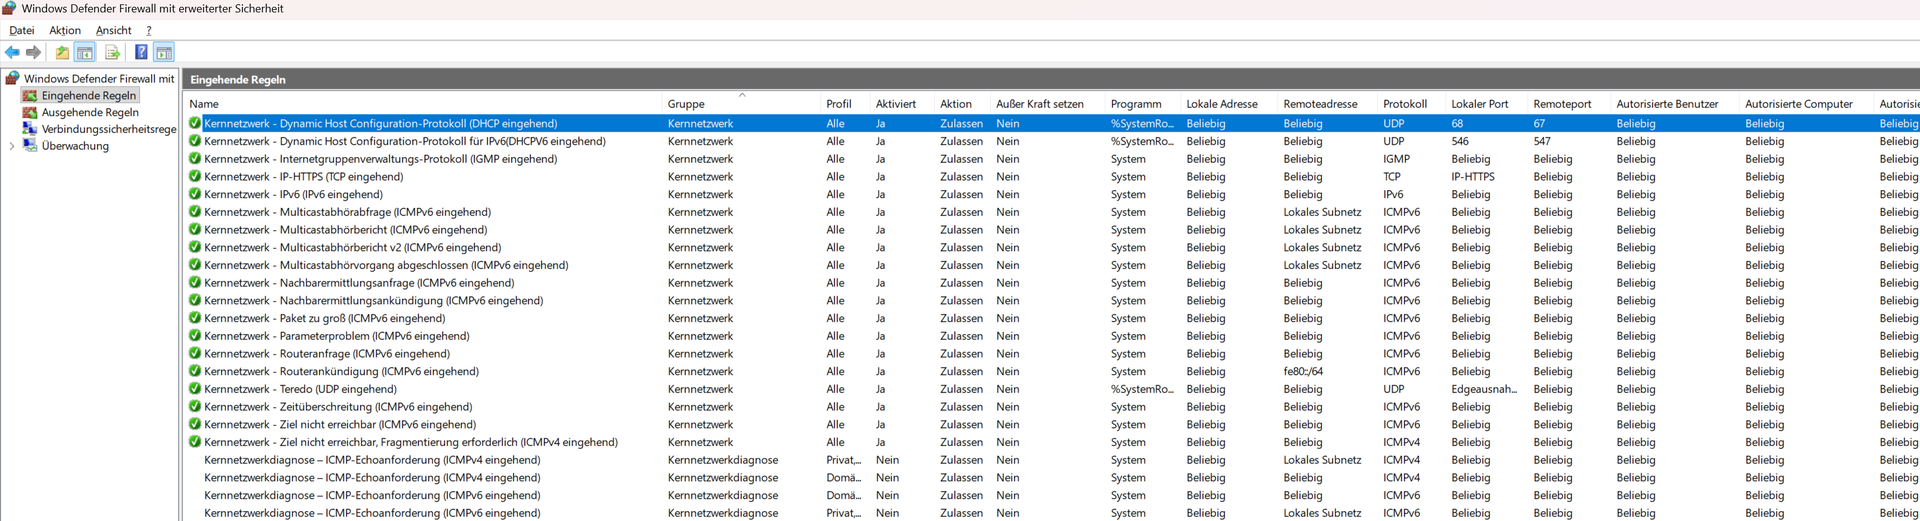Sort by the Gruppe column header
The width and height of the screenshot is (1920, 521).
(686, 104)
